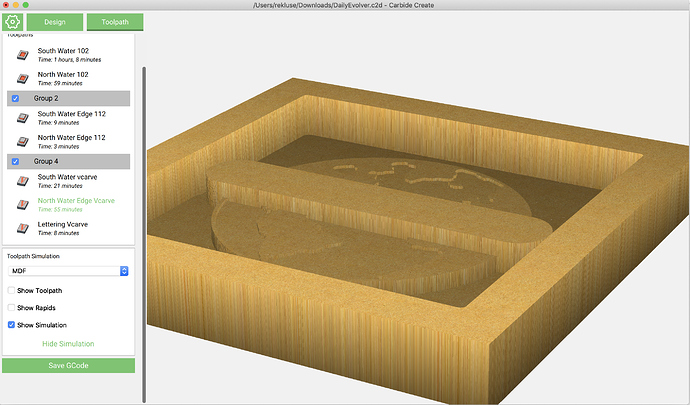This screenshot has height=405, width=690.
Task: Open the settings gear icon
Action: point(12,22)
